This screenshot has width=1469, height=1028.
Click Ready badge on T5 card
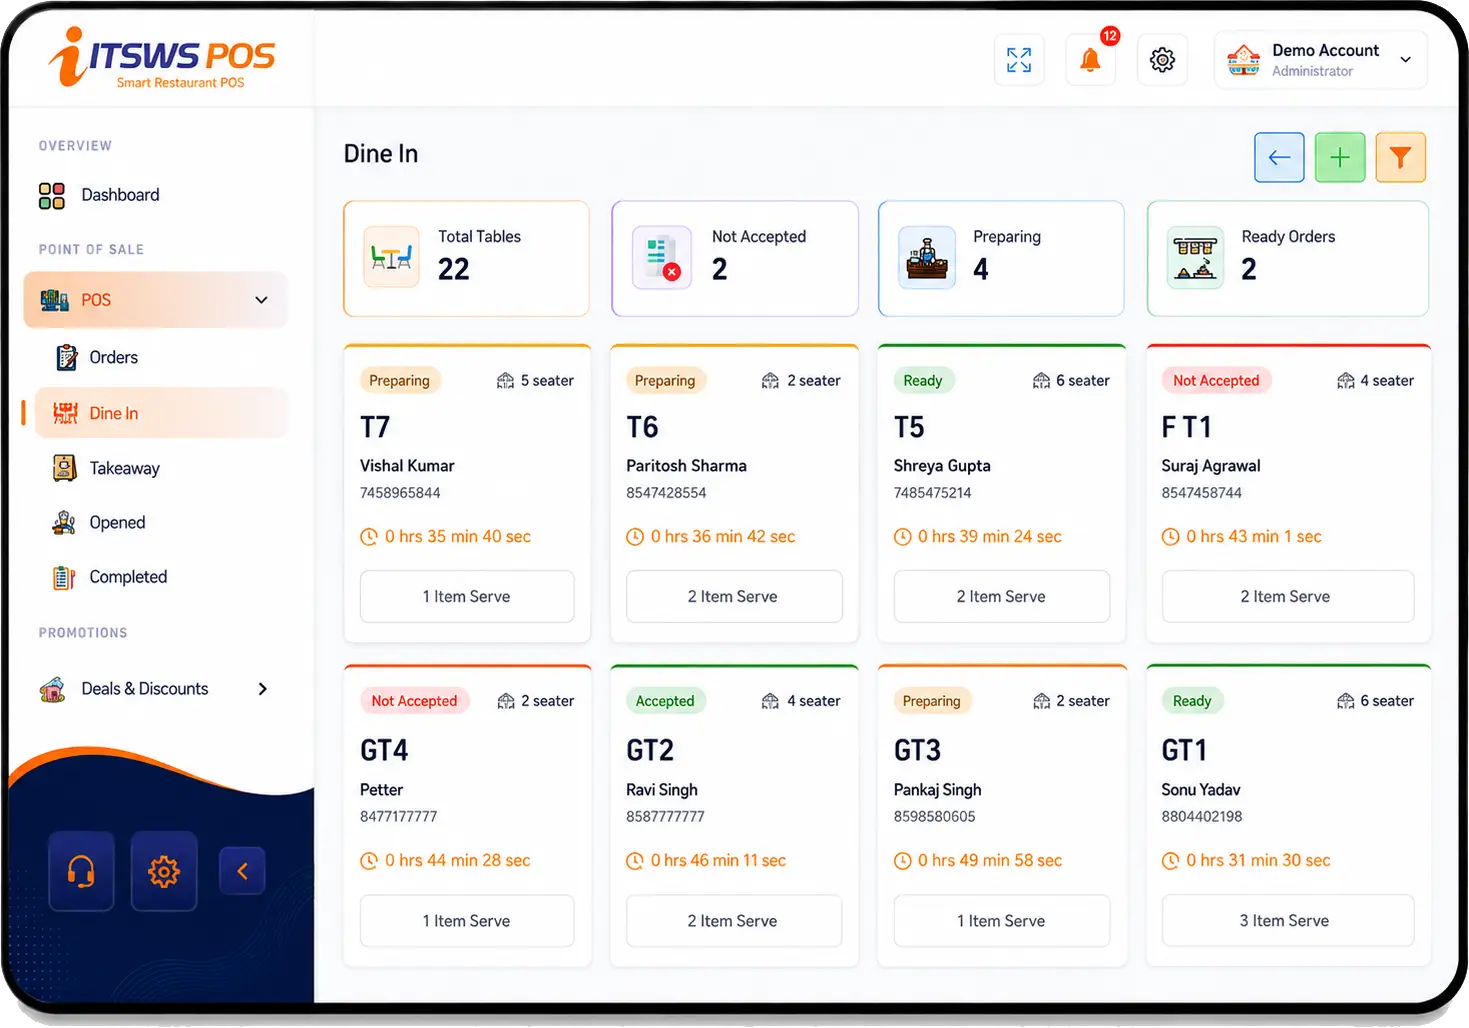[923, 381]
